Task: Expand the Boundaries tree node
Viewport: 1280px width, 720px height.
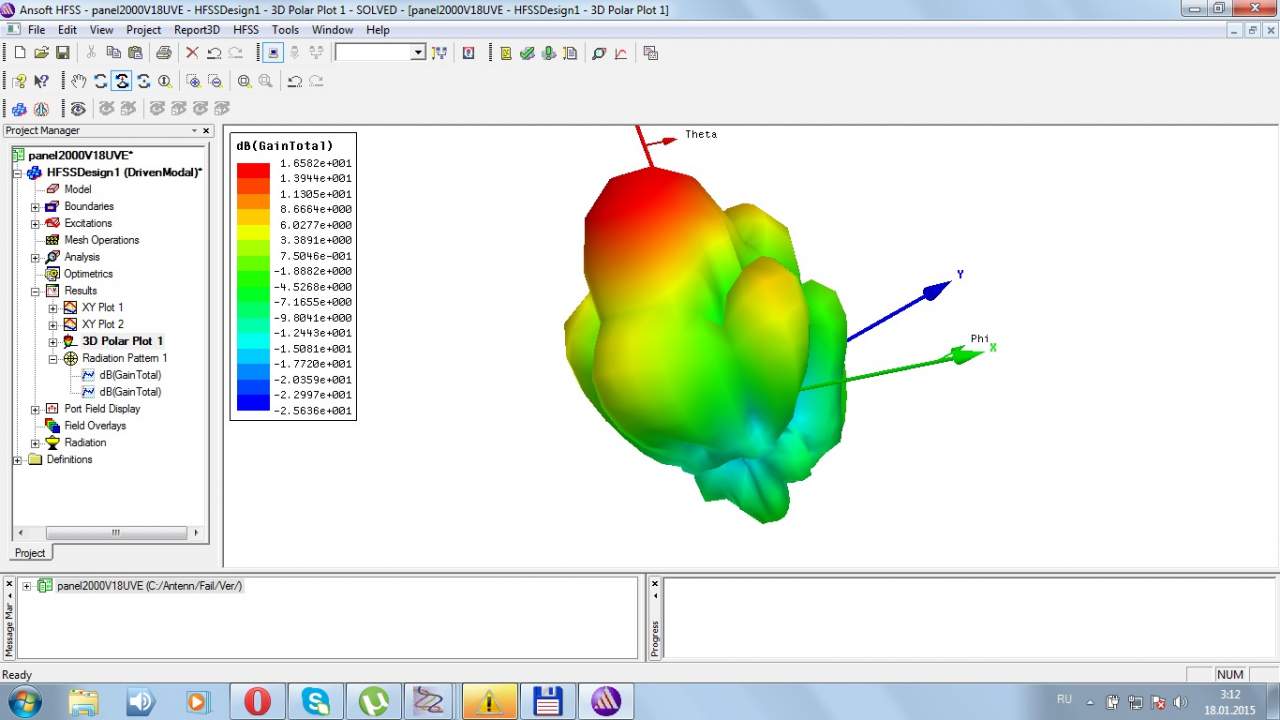Action: click(x=35, y=207)
